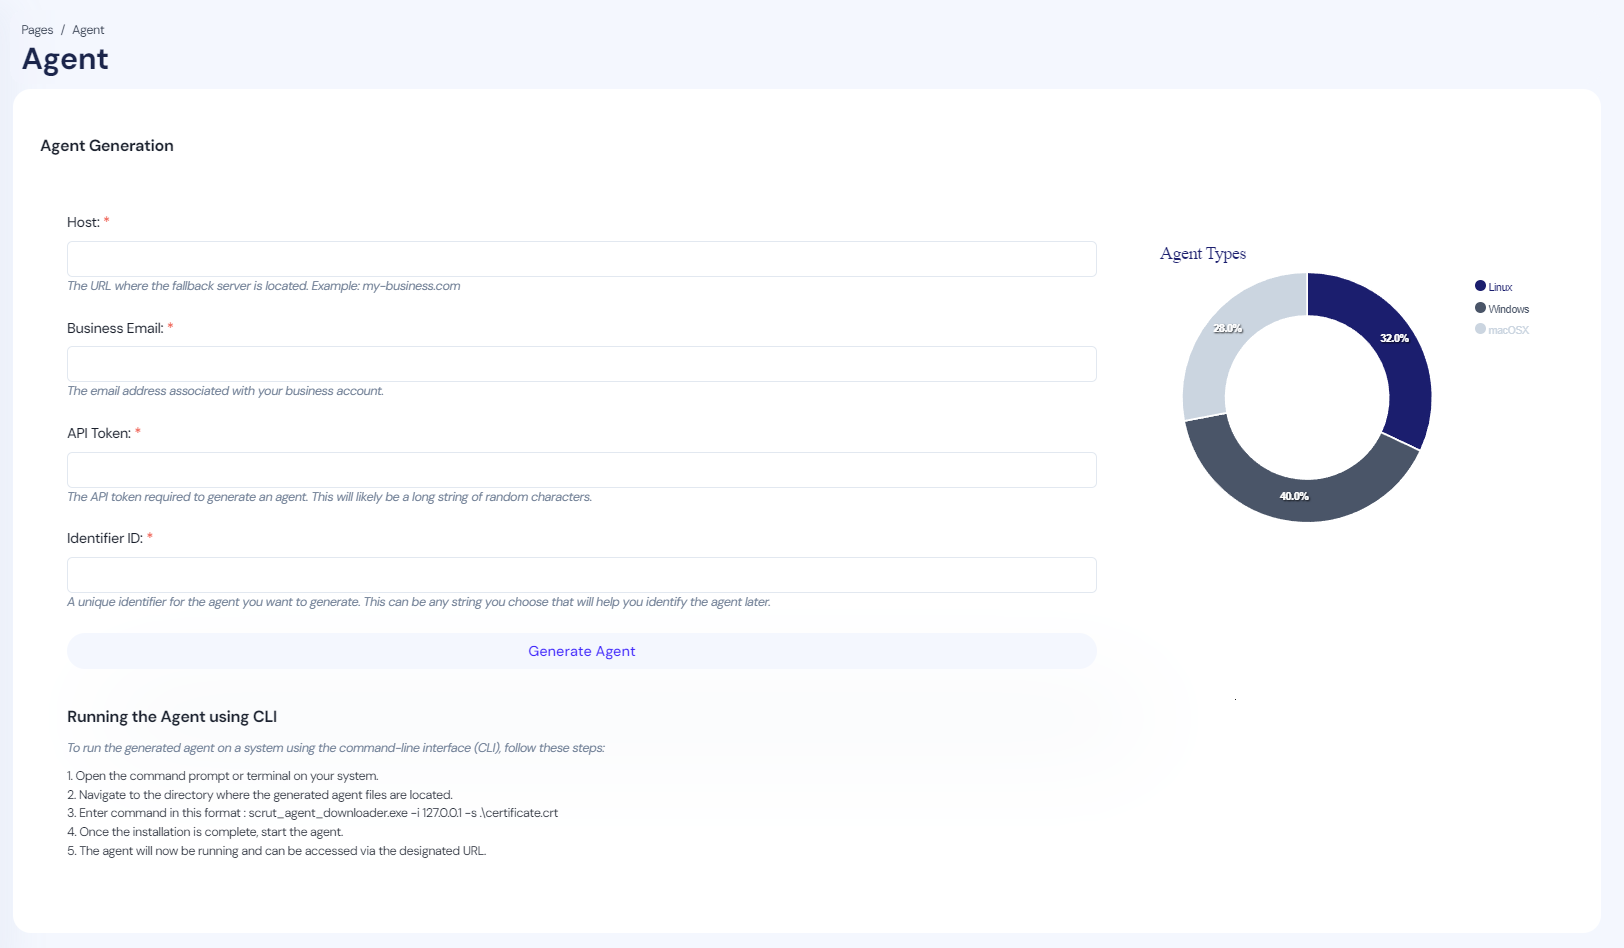
Task: Select the gray 40.0% Windows donut segment
Action: (x=1294, y=496)
